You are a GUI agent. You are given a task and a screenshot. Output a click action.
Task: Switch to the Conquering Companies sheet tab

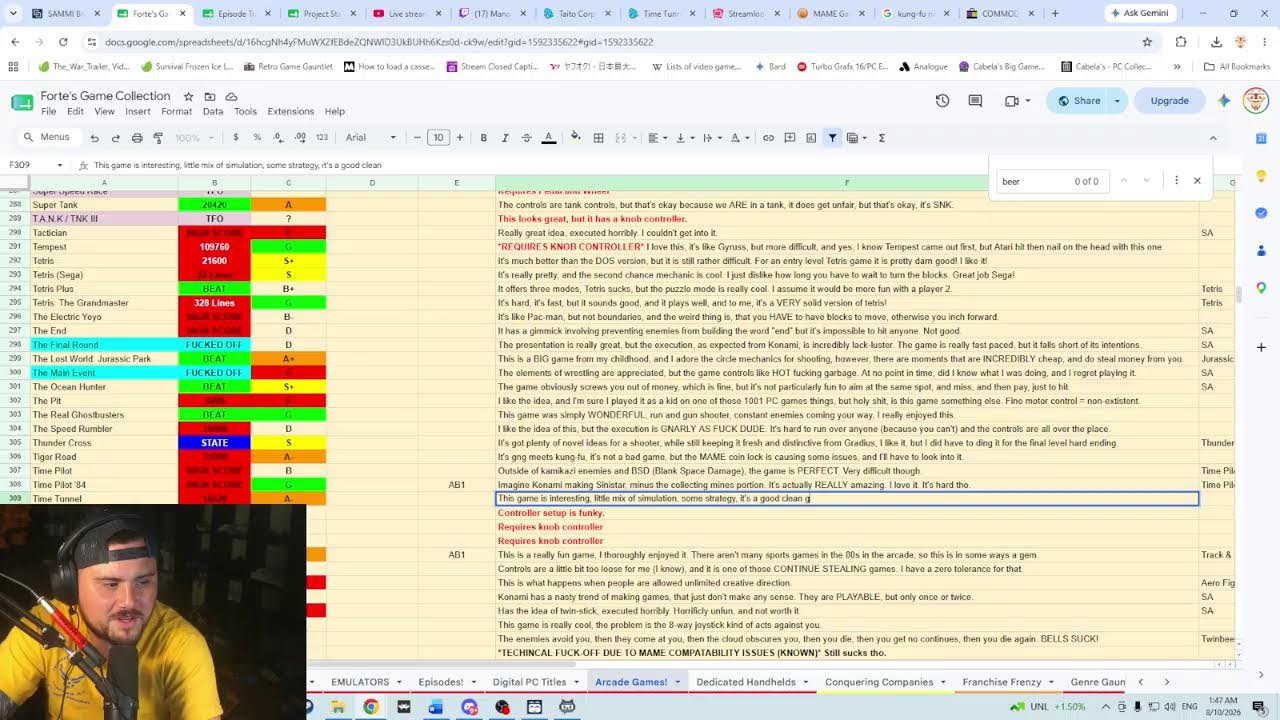click(879, 682)
